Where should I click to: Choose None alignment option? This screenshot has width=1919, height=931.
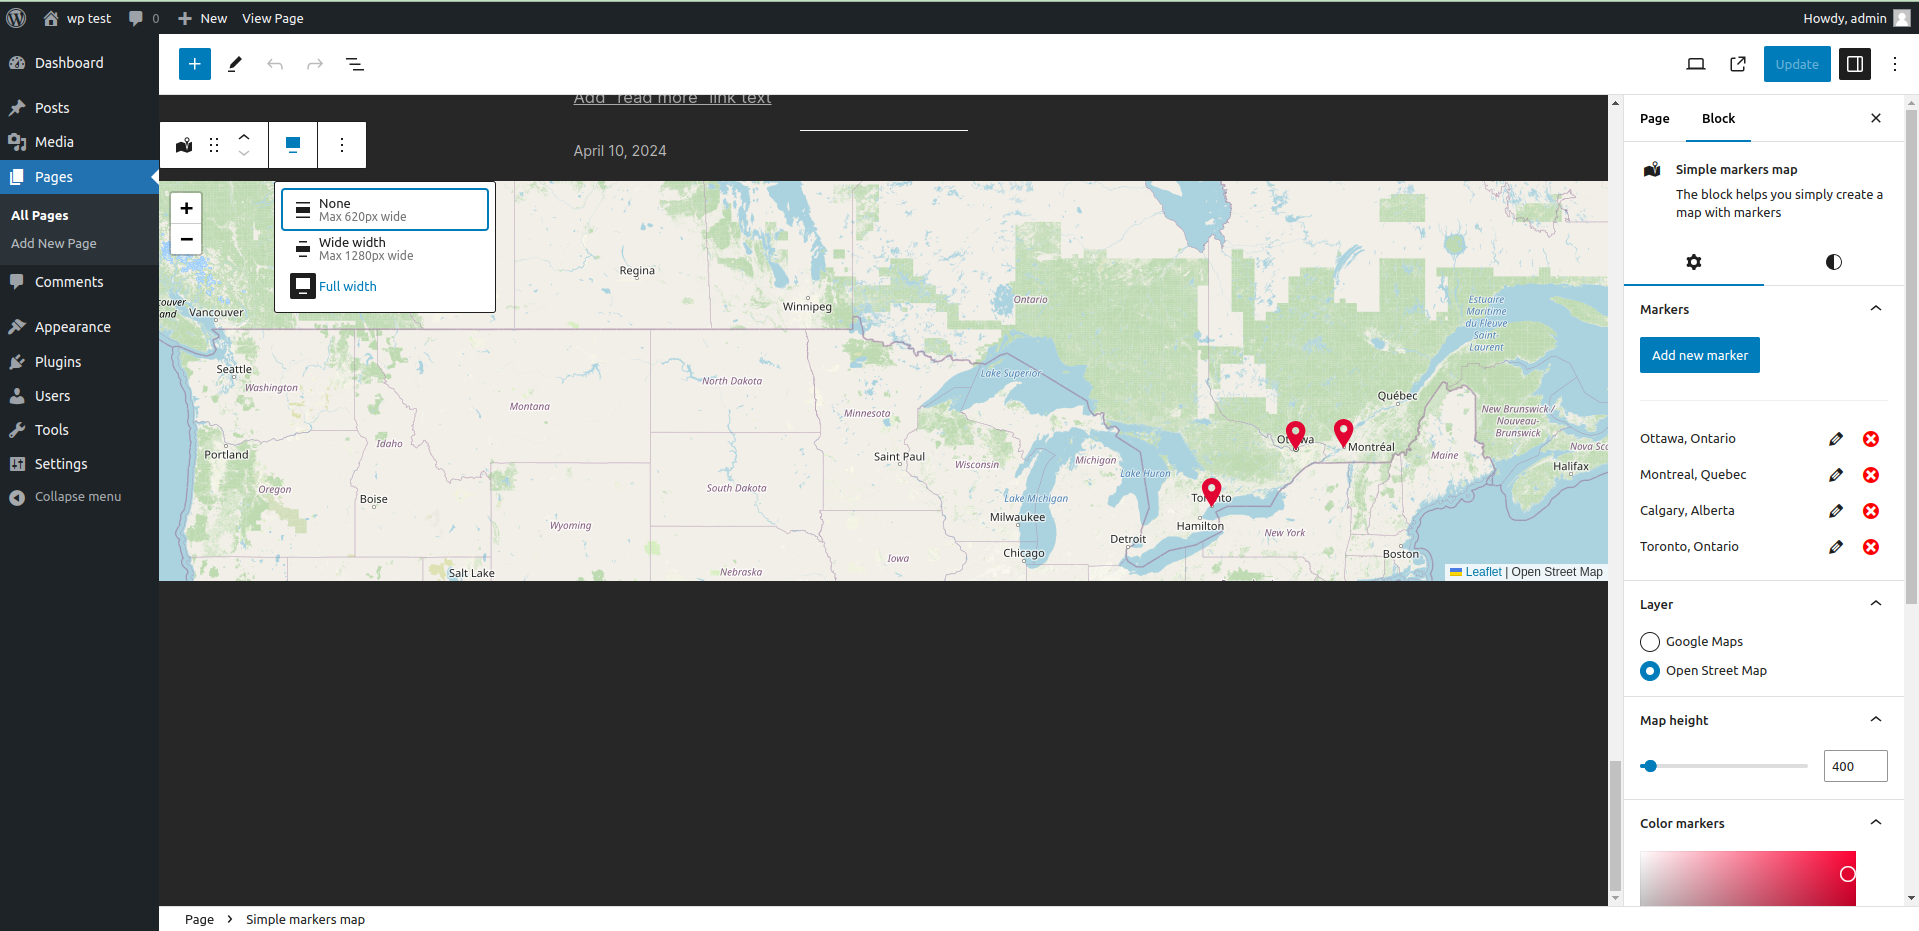[x=385, y=210]
